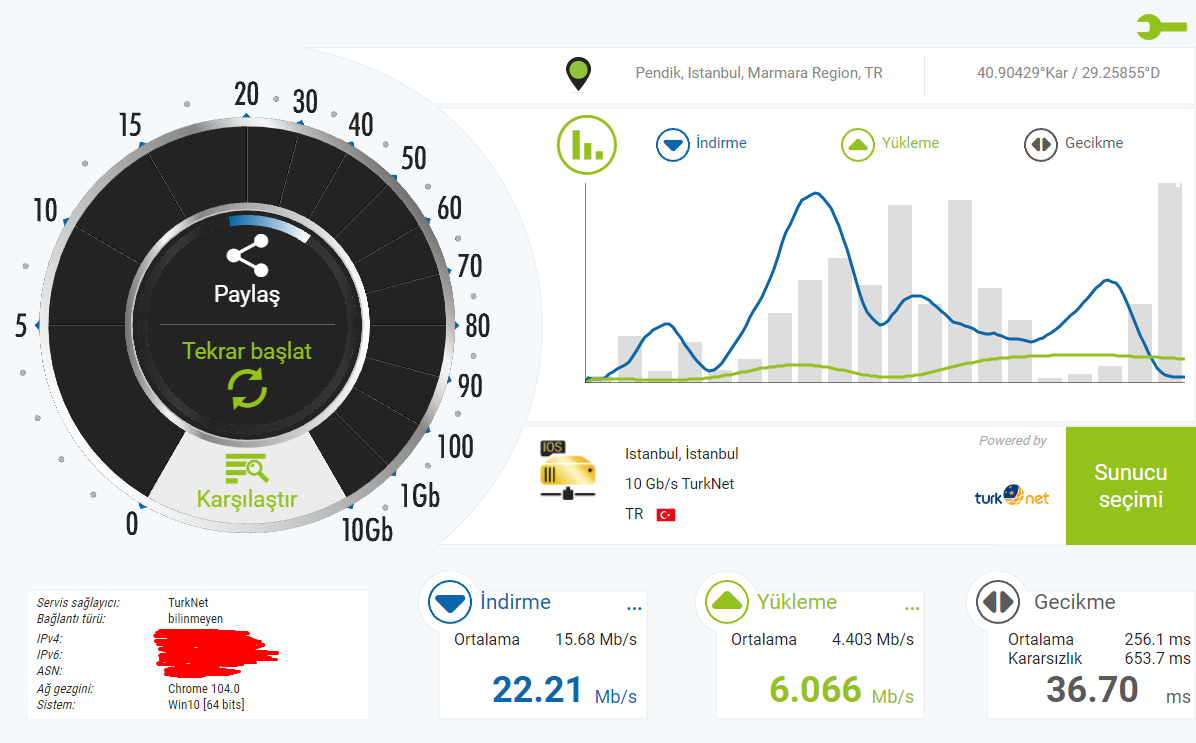The width and height of the screenshot is (1196, 743).
Task: Click the location text Pendik, Istanbul, Marmara Region, TR
Action: (759, 73)
